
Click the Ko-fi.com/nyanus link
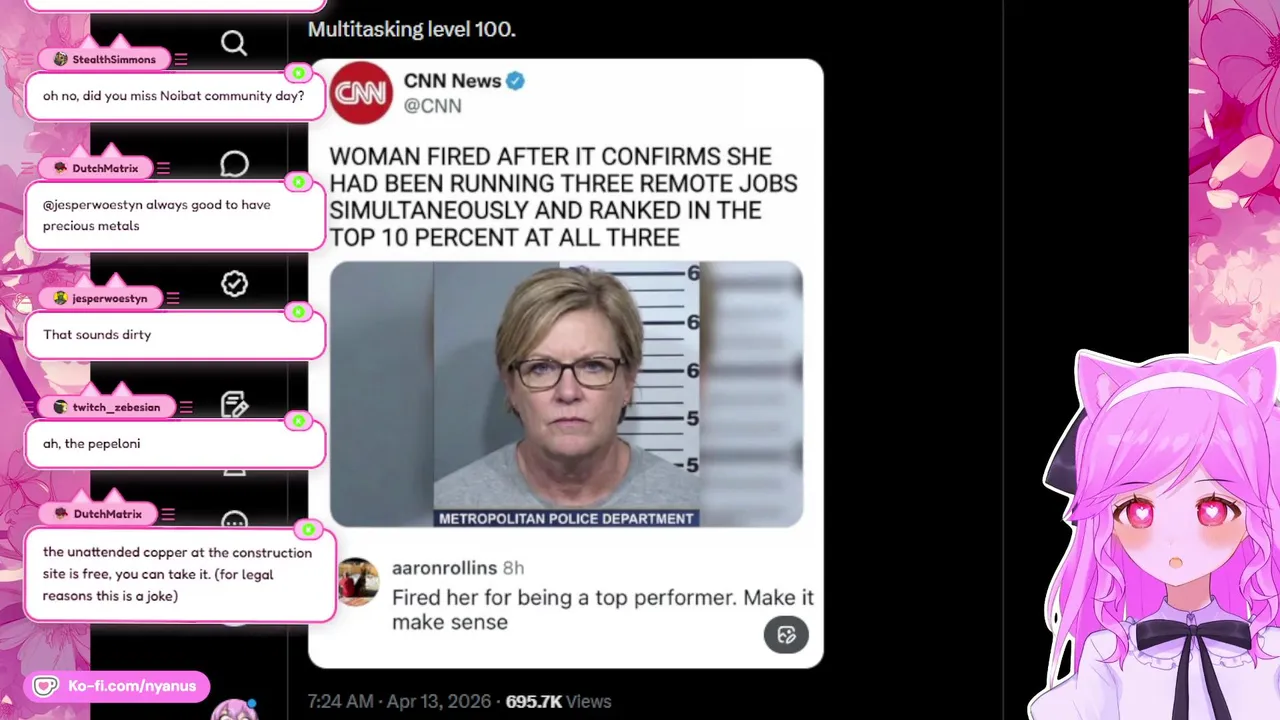(132, 686)
